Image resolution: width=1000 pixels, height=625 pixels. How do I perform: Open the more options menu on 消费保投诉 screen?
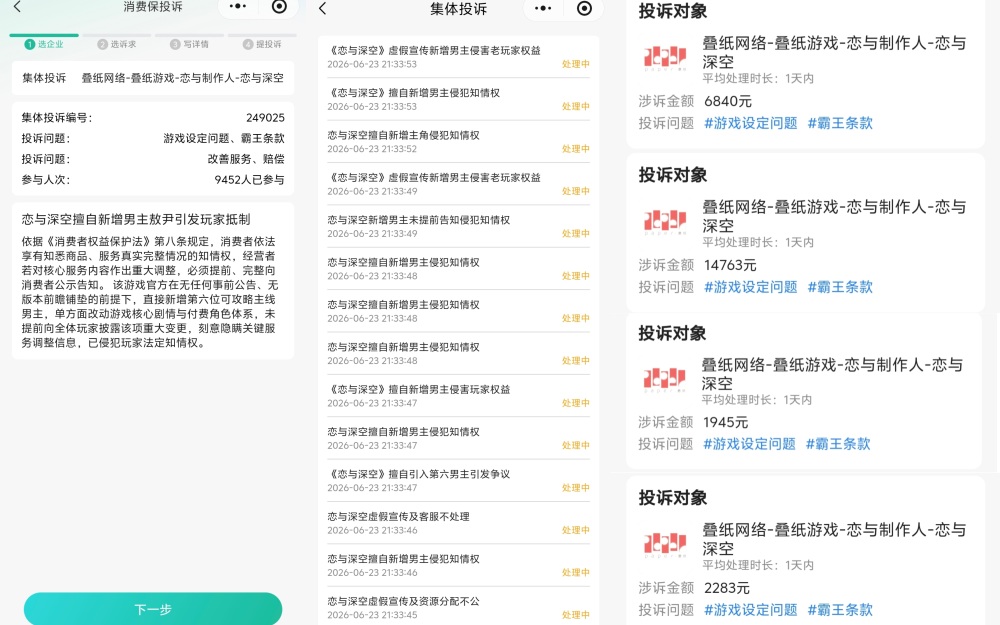tap(238, 6)
